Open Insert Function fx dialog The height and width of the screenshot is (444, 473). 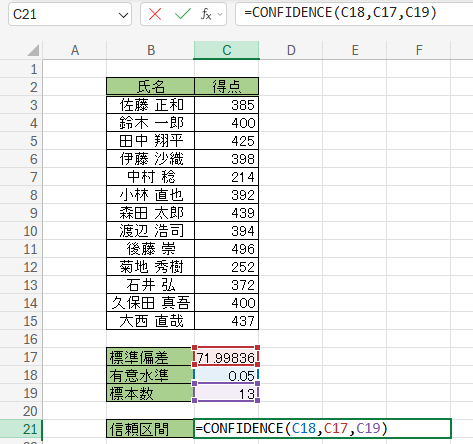click(206, 14)
